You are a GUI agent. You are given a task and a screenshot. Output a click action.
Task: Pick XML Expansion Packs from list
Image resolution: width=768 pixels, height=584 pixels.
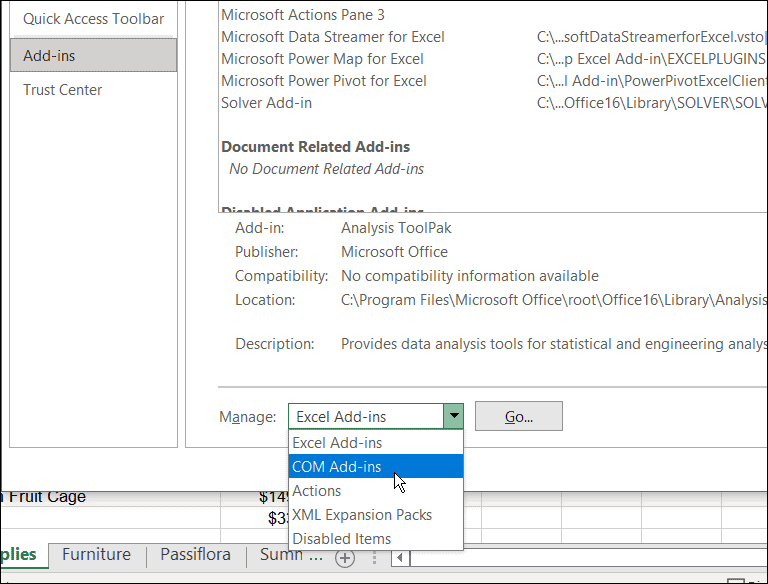[362, 515]
